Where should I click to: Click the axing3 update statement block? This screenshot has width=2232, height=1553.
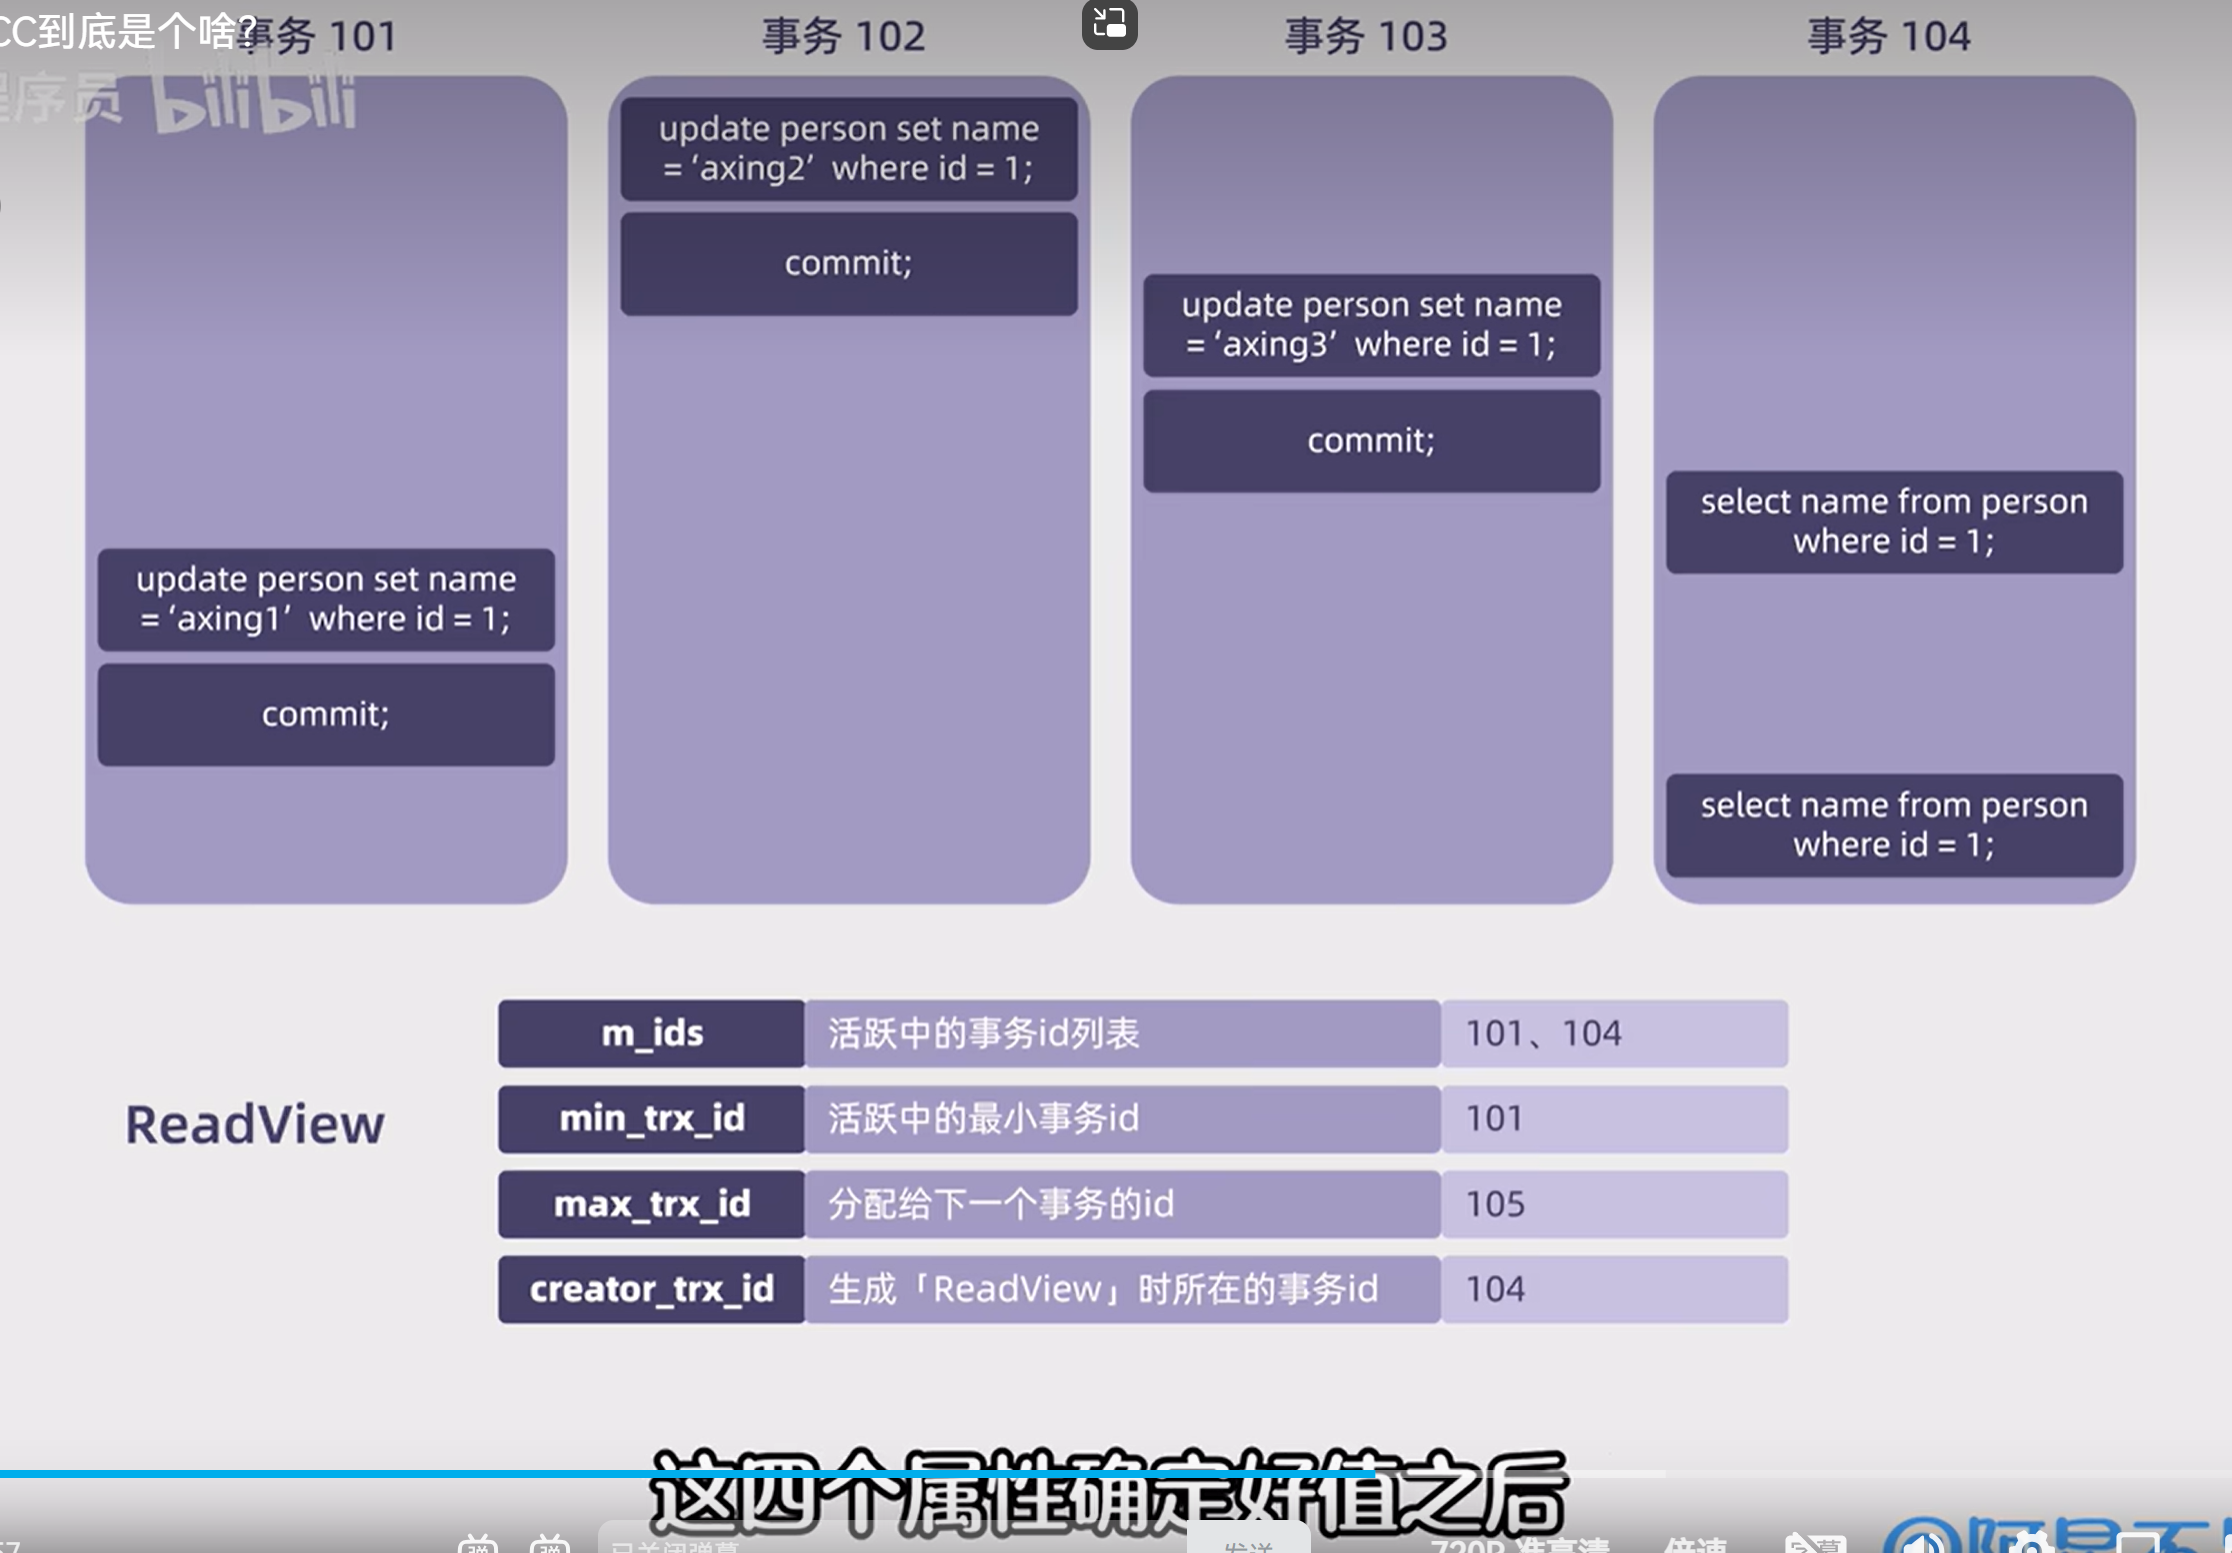(1371, 325)
